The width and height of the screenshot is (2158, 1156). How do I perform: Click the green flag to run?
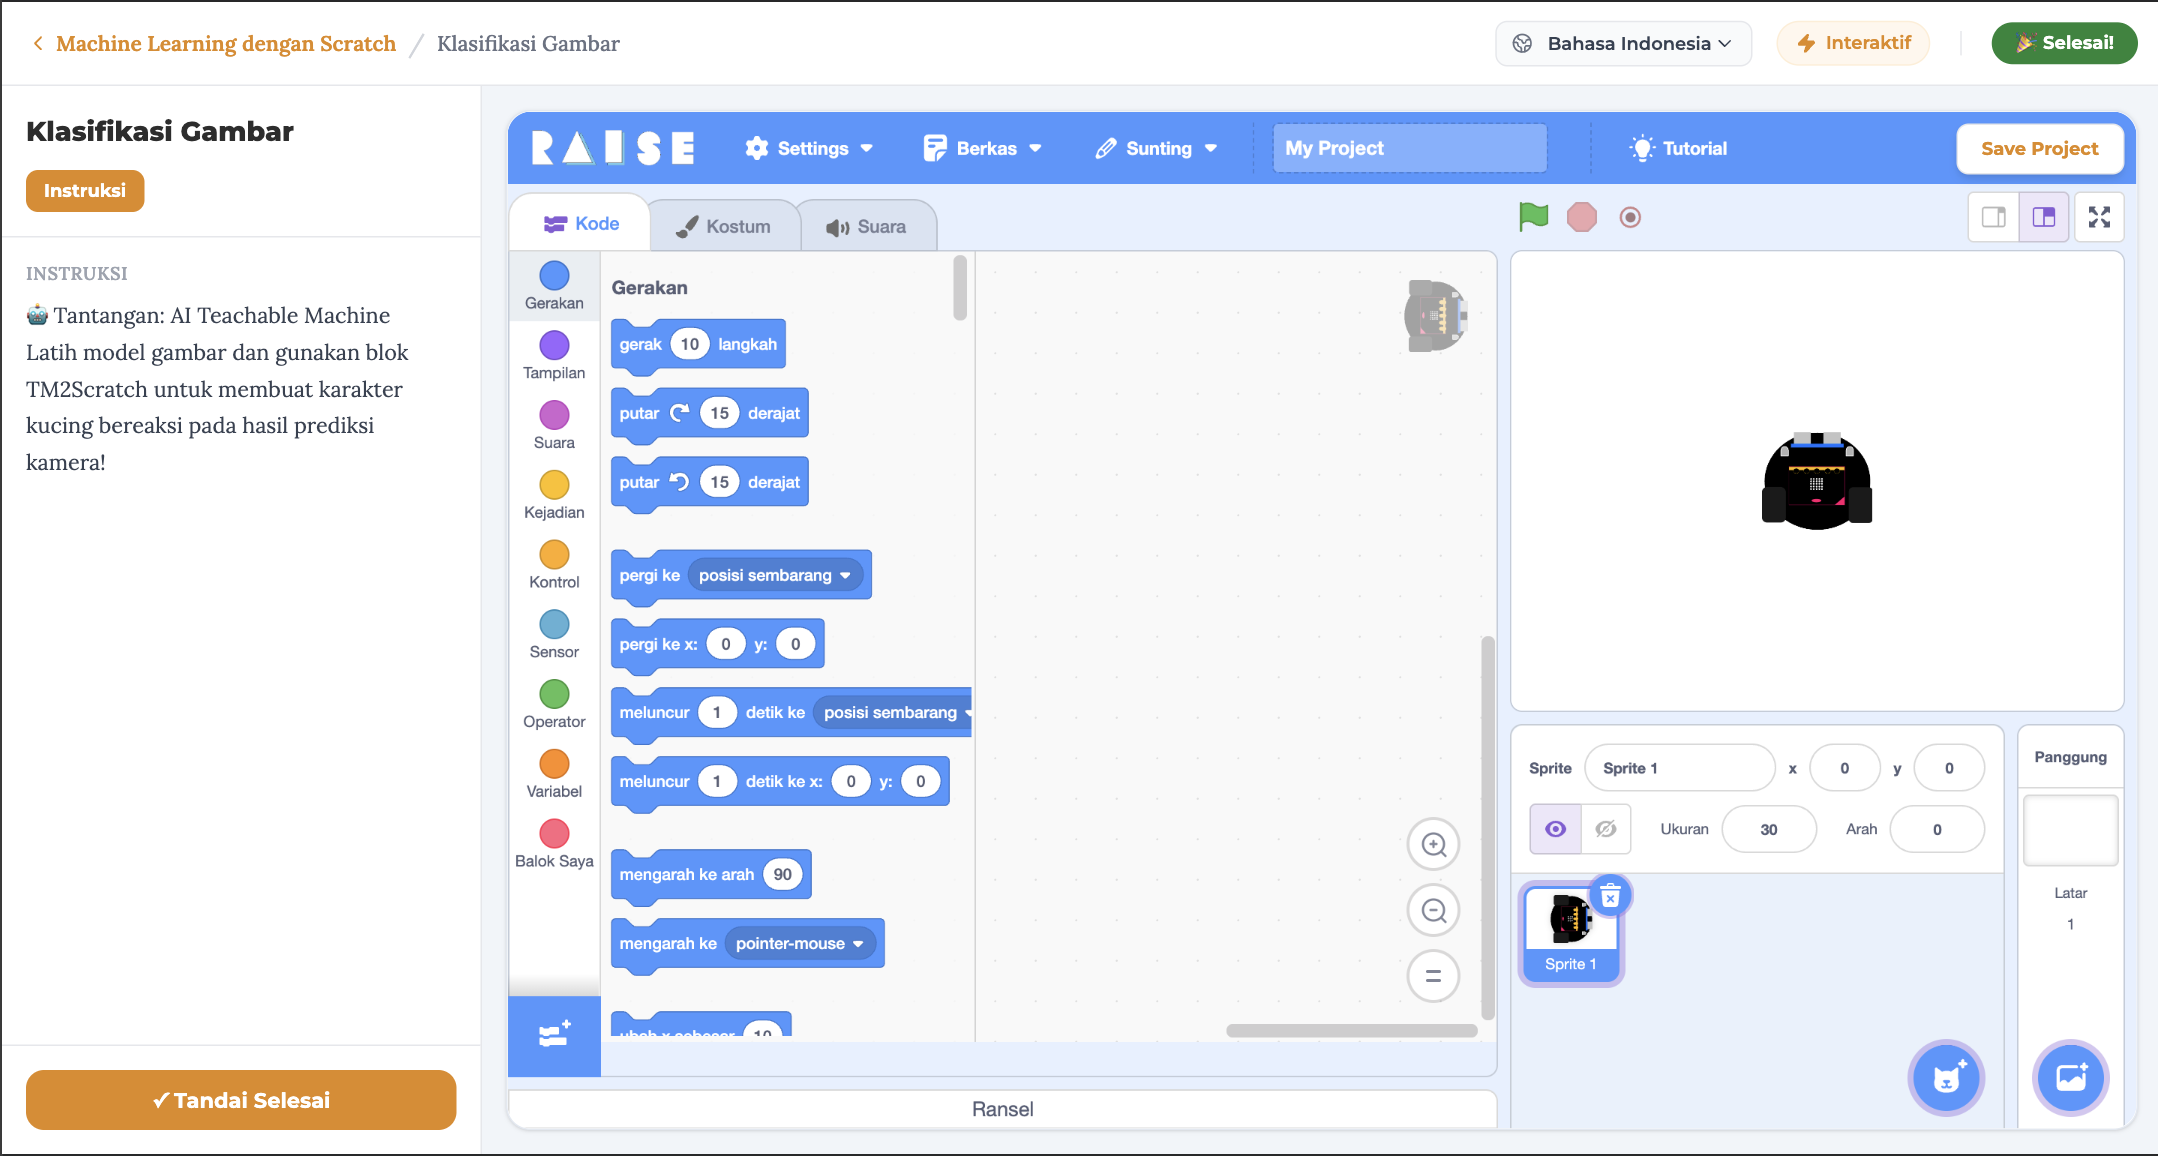tap(1533, 216)
